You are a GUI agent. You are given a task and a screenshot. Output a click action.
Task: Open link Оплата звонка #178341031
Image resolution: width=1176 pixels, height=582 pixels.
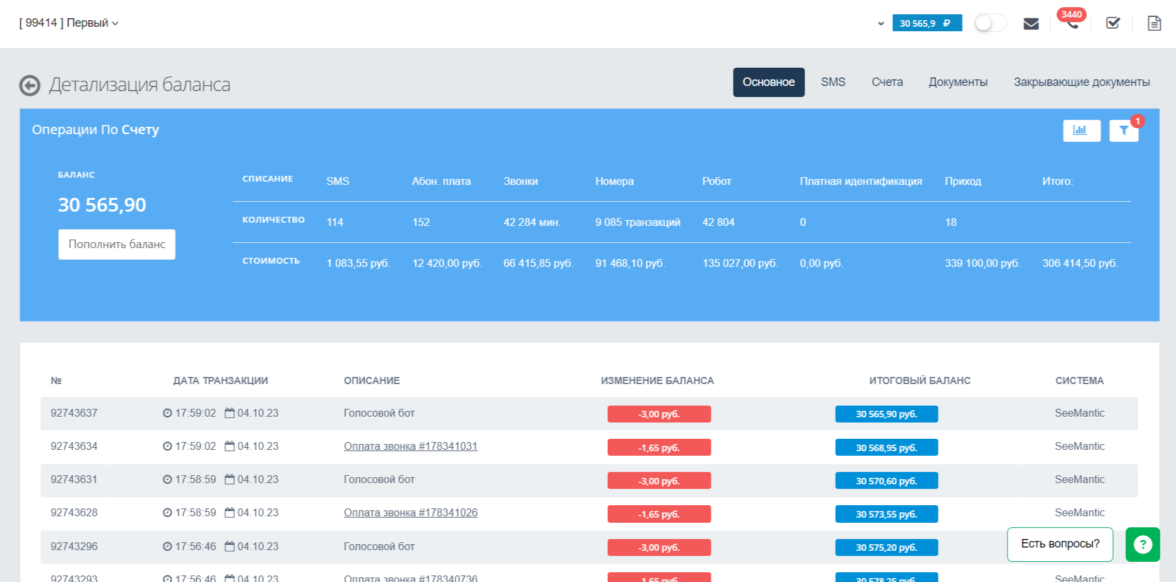click(410, 446)
